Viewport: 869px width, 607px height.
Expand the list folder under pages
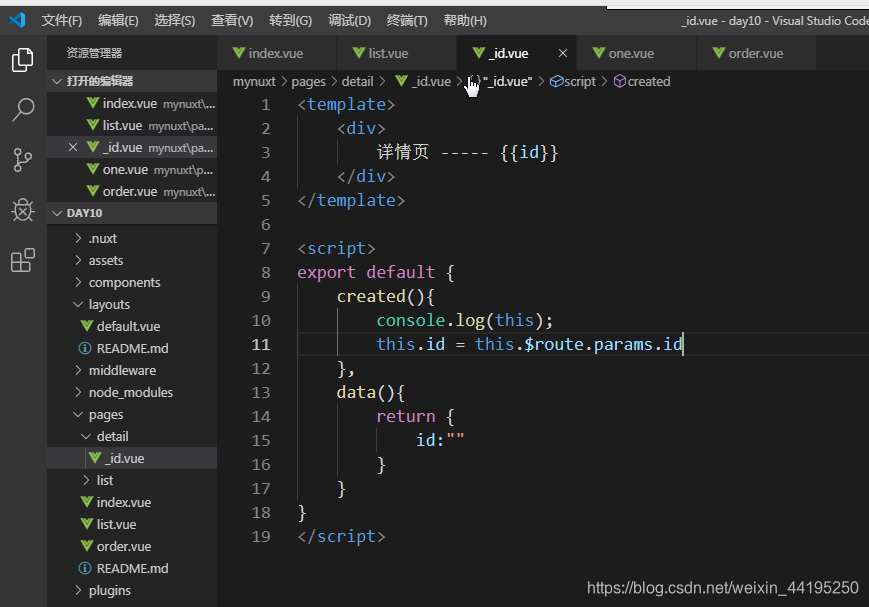pos(132,480)
